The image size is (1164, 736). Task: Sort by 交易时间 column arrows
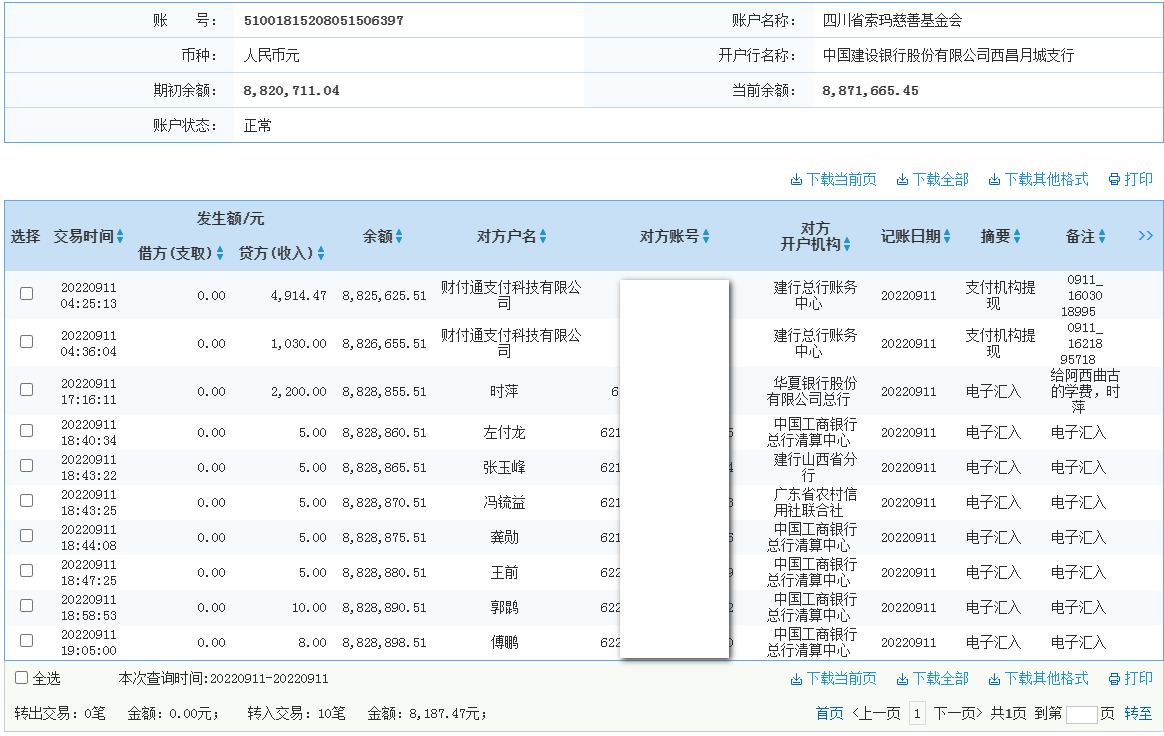120,236
